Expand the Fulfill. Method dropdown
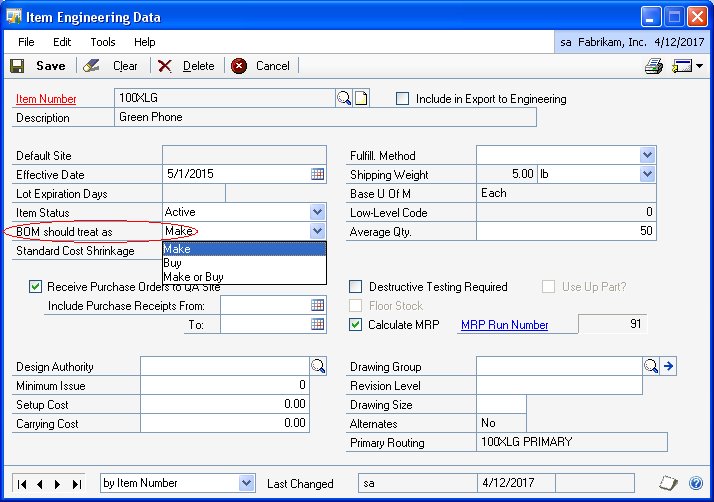Image resolution: width=714 pixels, height=502 pixels. pos(647,155)
